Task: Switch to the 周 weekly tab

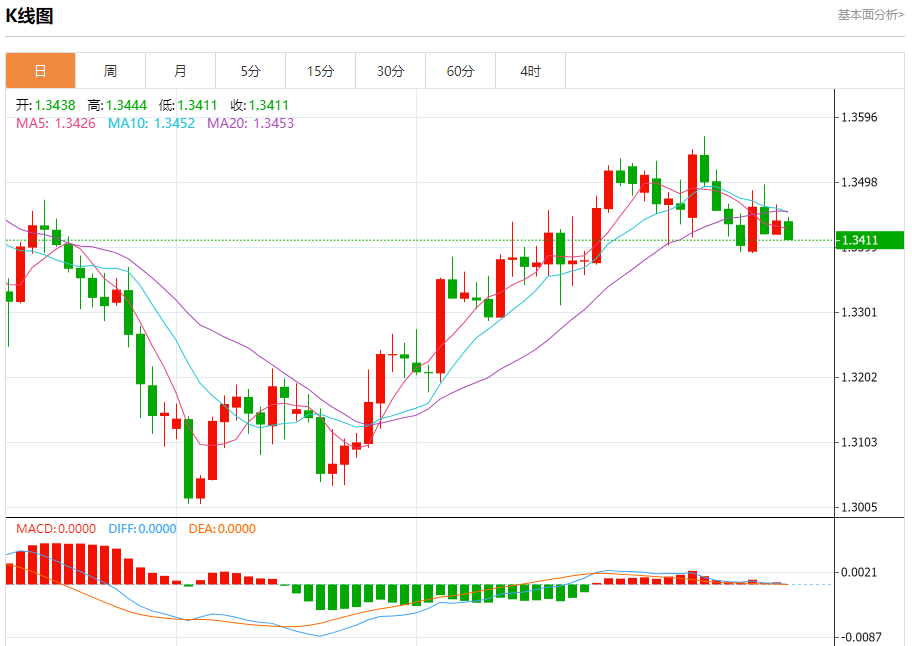Action: point(110,71)
